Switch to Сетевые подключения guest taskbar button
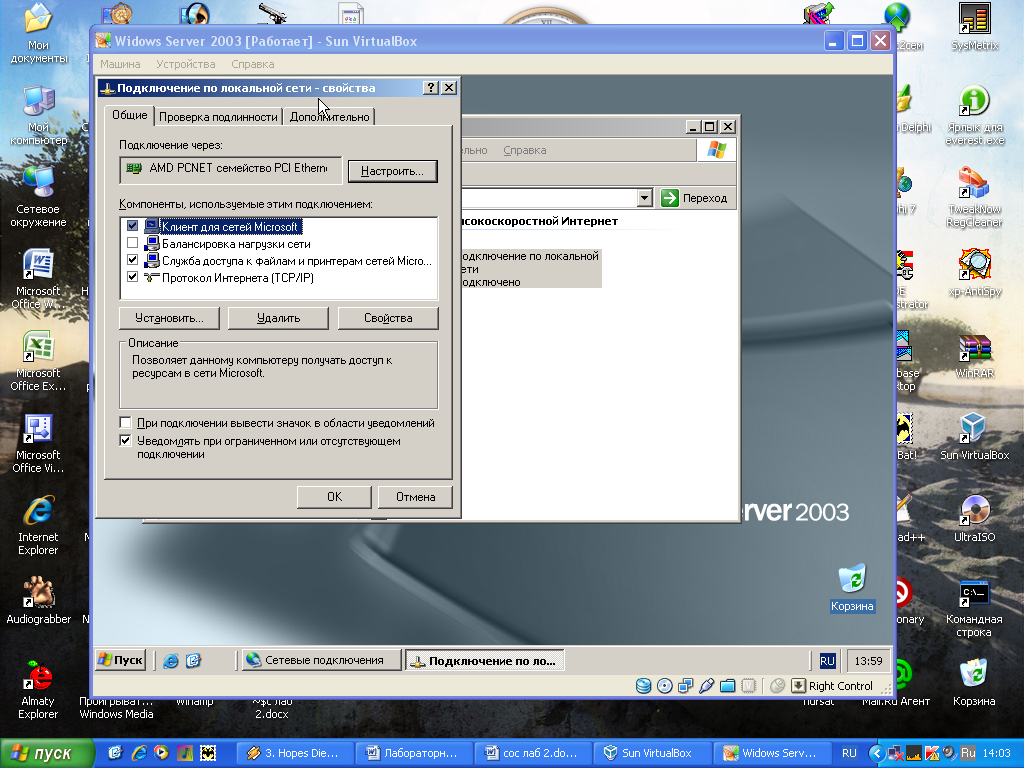The image size is (1024, 768). pyautogui.click(x=321, y=660)
